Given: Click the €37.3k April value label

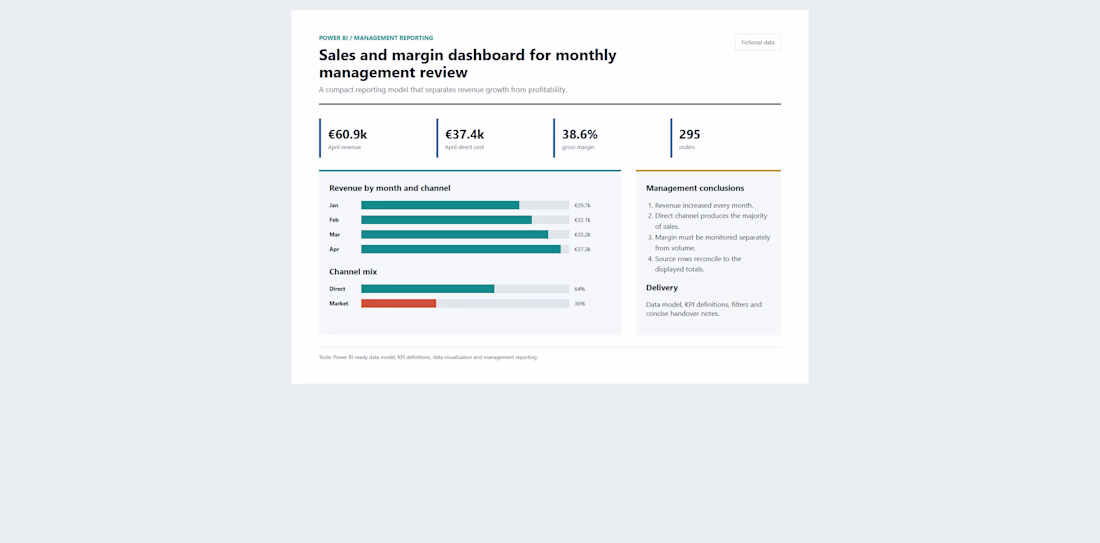Looking at the screenshot, I should [x=582, y=249].
